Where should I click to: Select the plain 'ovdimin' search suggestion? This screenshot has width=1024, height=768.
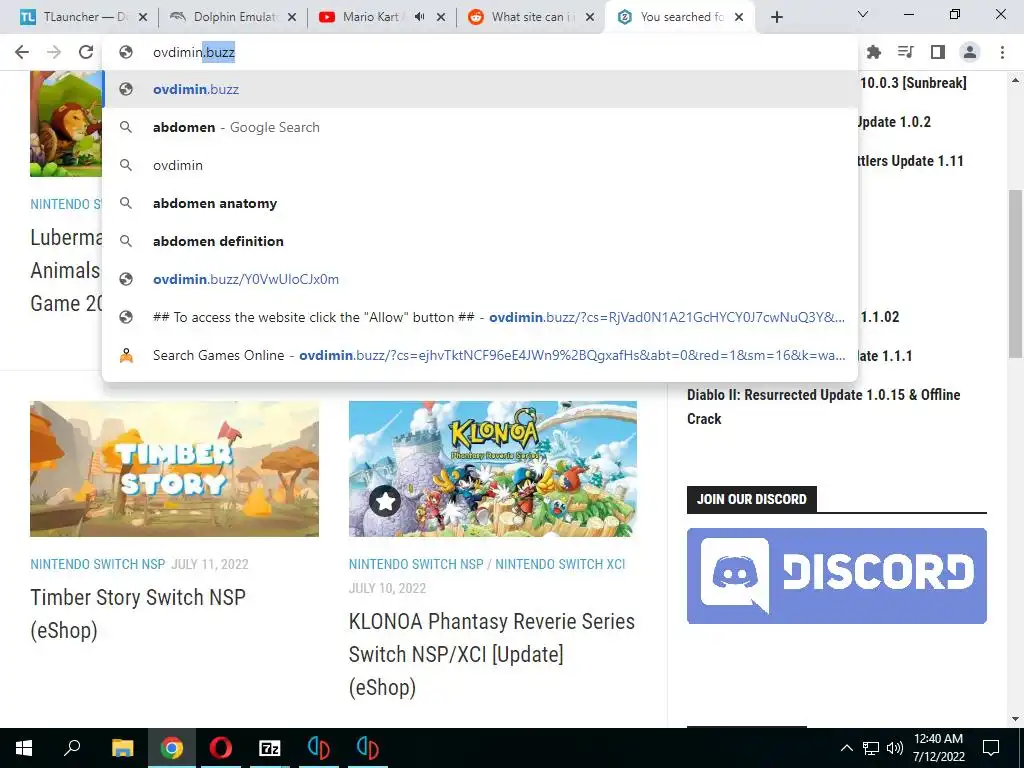480,165
